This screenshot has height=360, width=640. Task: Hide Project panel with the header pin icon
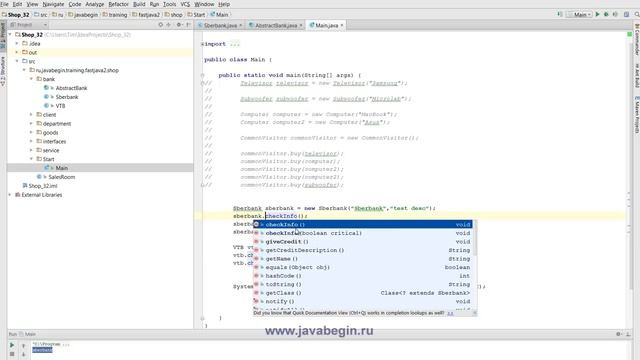(x=188, y=25)
